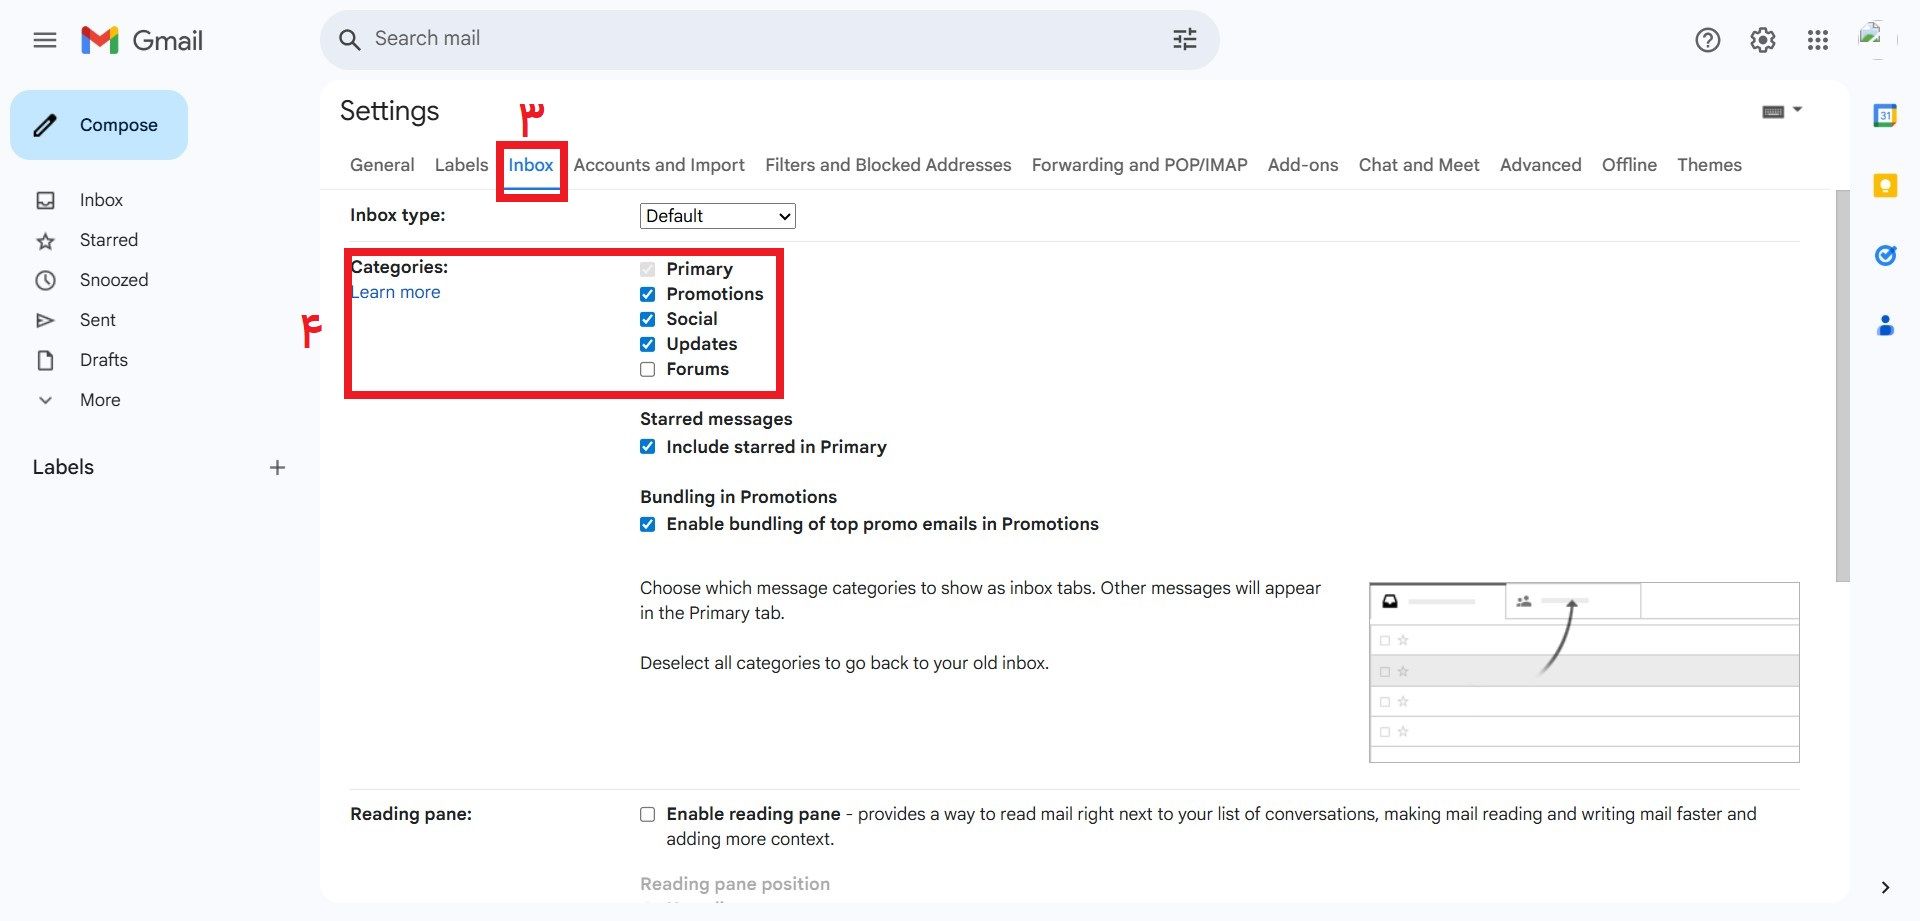Open the Filters and Blocked Addresses tab
This screenshot has height=921, width=1920.
(x=887, y=165)
